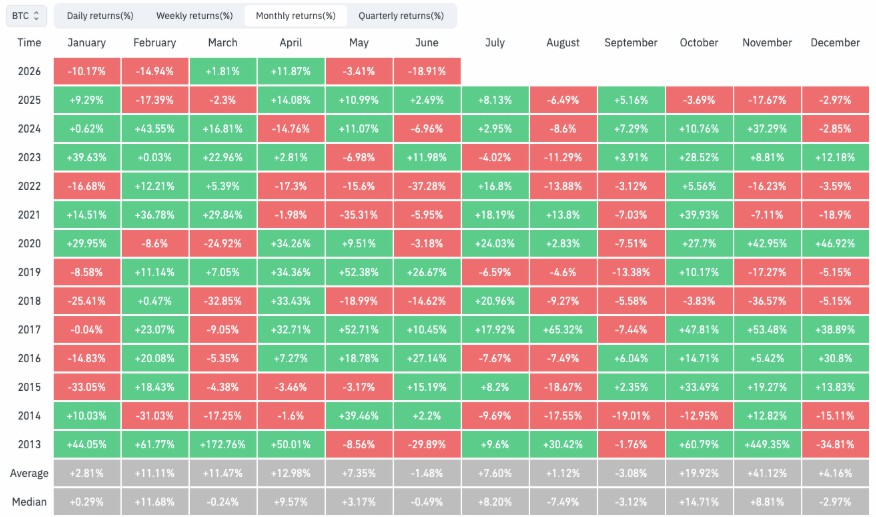Open the BTC coin selector dropdown

click(x=26, y=16)
